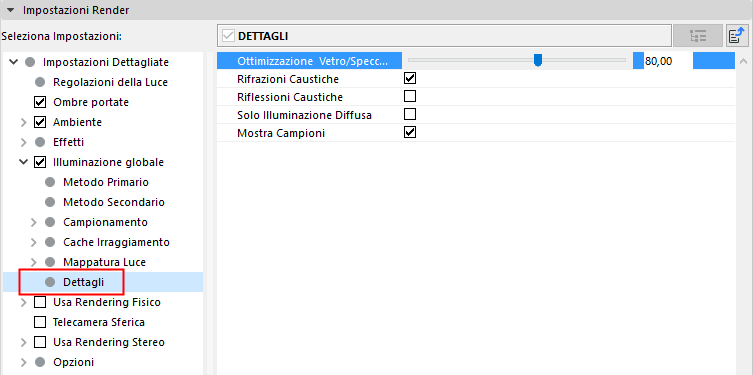The width and height of the screenshot is (753, 375).
Task: Click the gray dot beside Impostazioni Dettagliate
Action: point(30,62)
